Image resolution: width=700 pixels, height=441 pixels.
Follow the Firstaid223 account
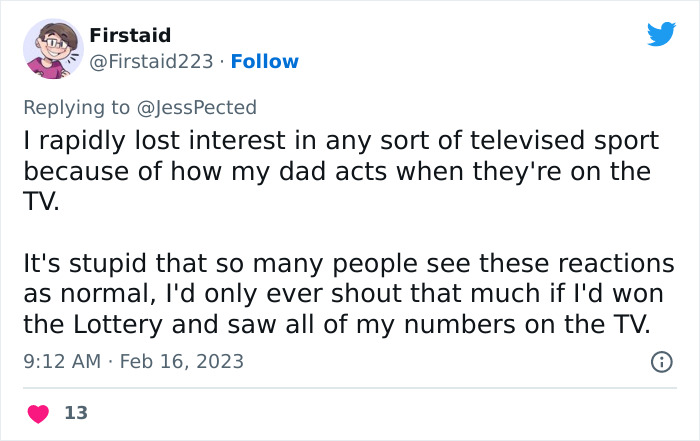264,62
